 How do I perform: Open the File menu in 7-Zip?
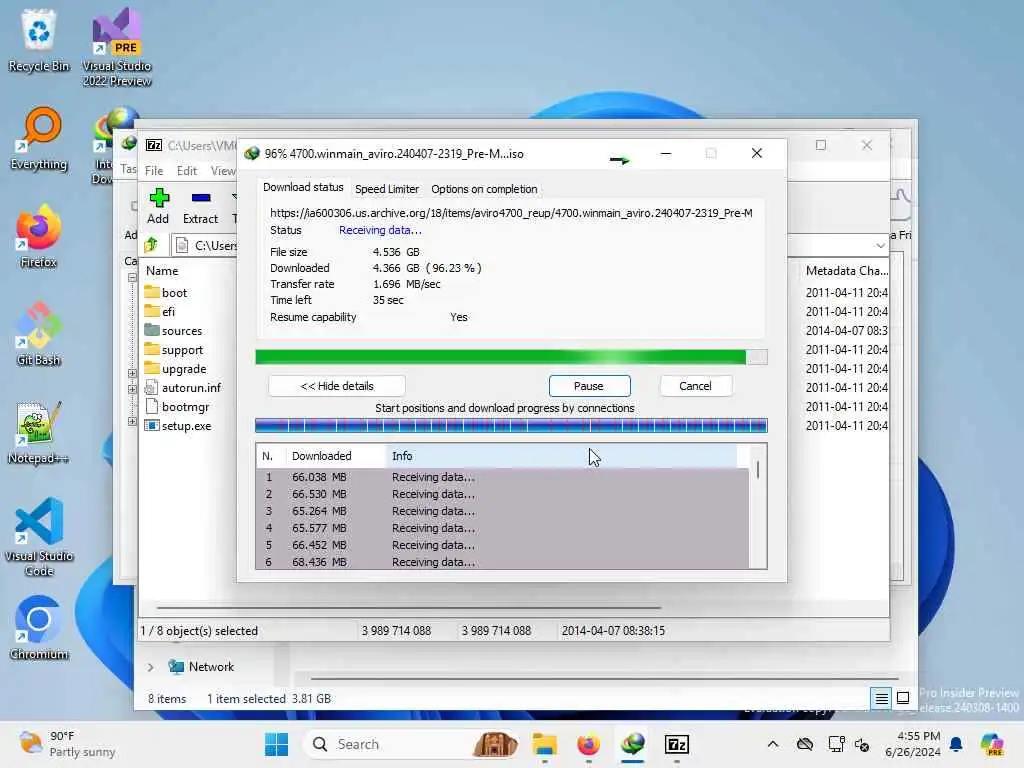click(154, 170)
